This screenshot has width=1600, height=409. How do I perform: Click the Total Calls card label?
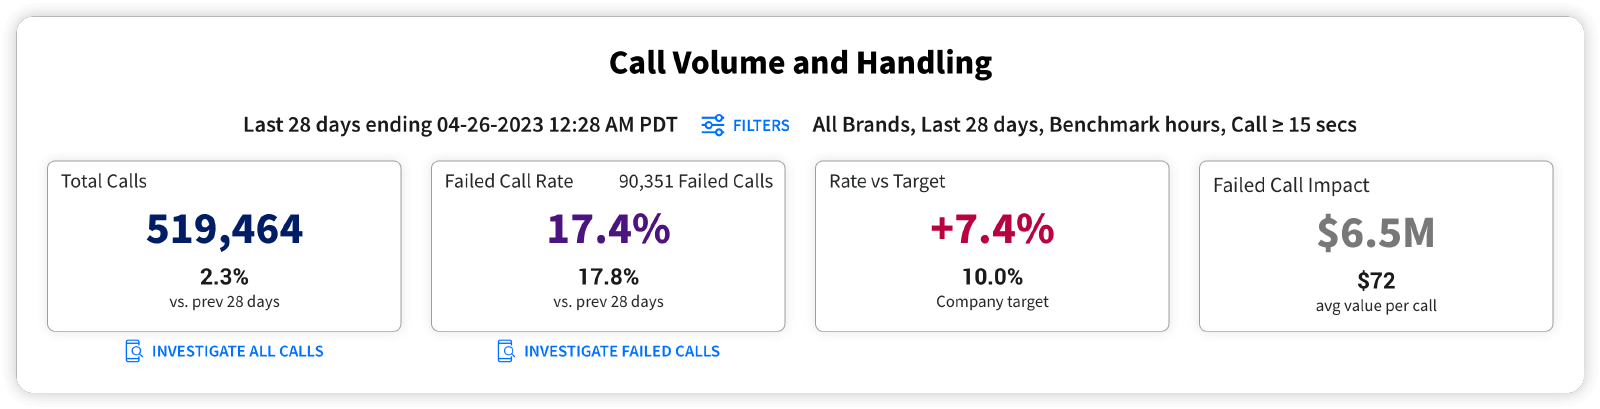pos(104,181)
